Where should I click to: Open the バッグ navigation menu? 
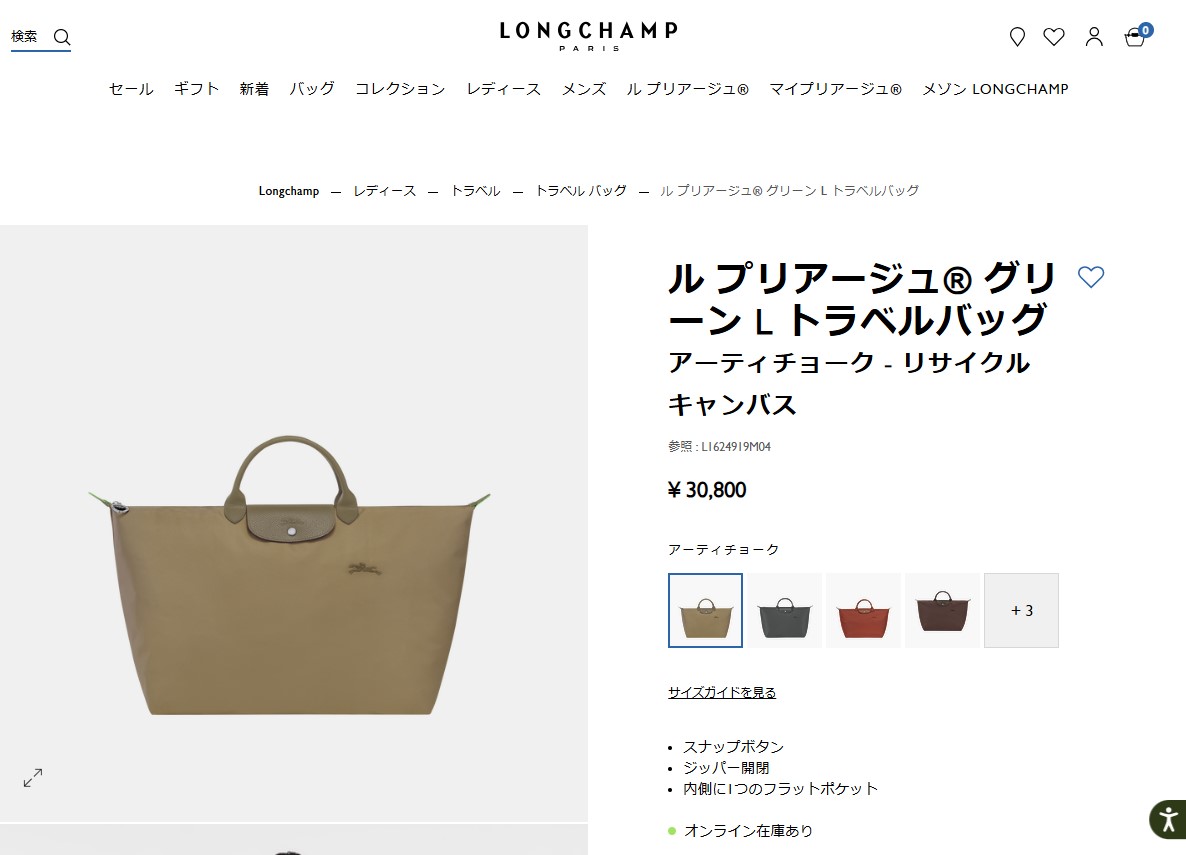312,89
